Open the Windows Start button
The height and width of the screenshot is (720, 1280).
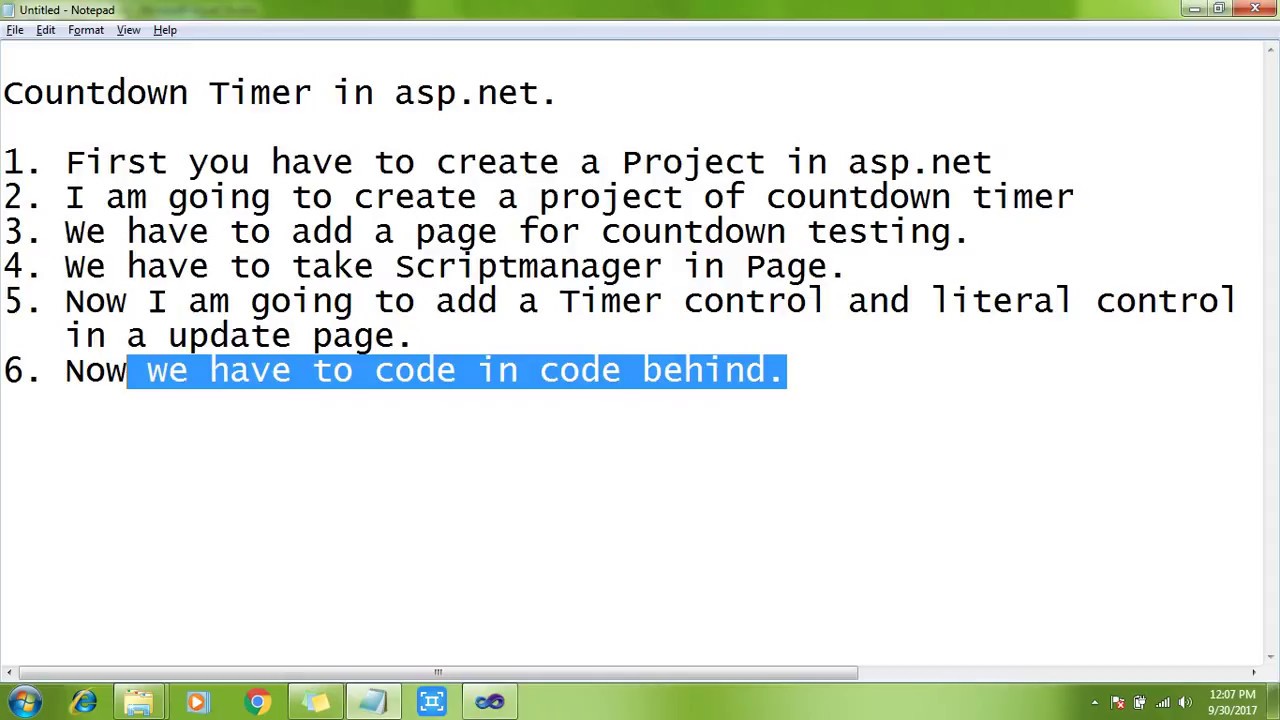(25, 702)
